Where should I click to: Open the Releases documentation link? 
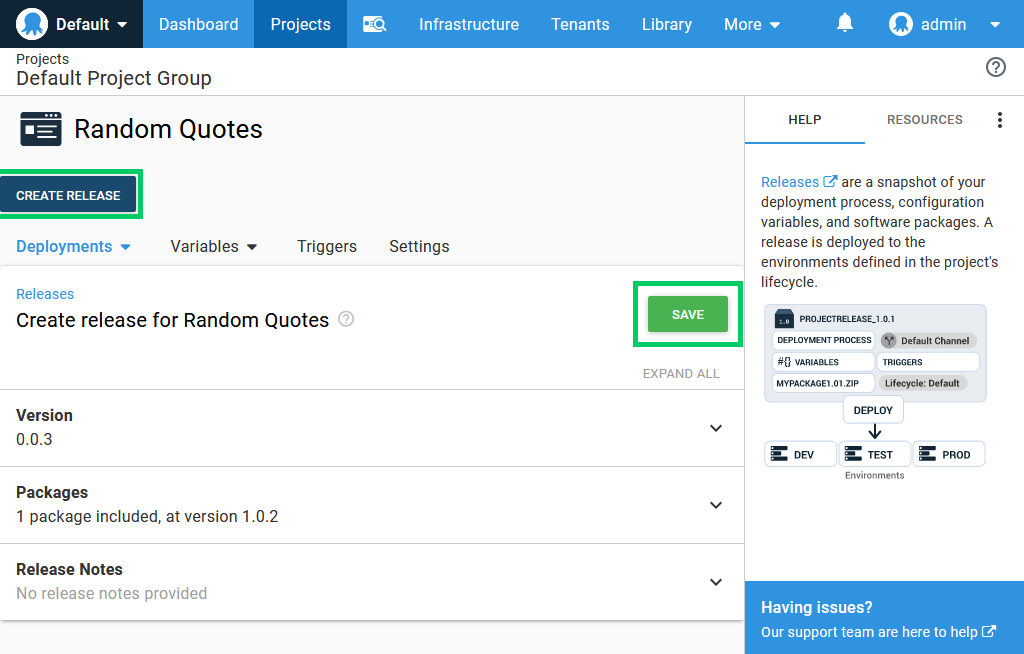tap(790, 182)
